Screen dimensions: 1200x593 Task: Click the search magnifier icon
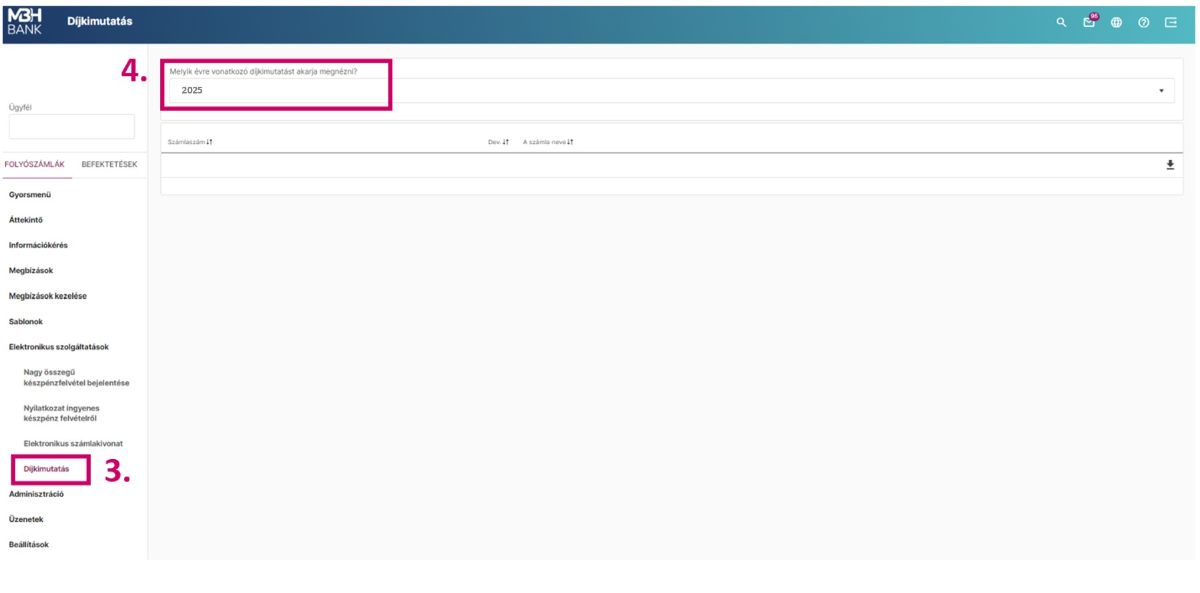1061,22
